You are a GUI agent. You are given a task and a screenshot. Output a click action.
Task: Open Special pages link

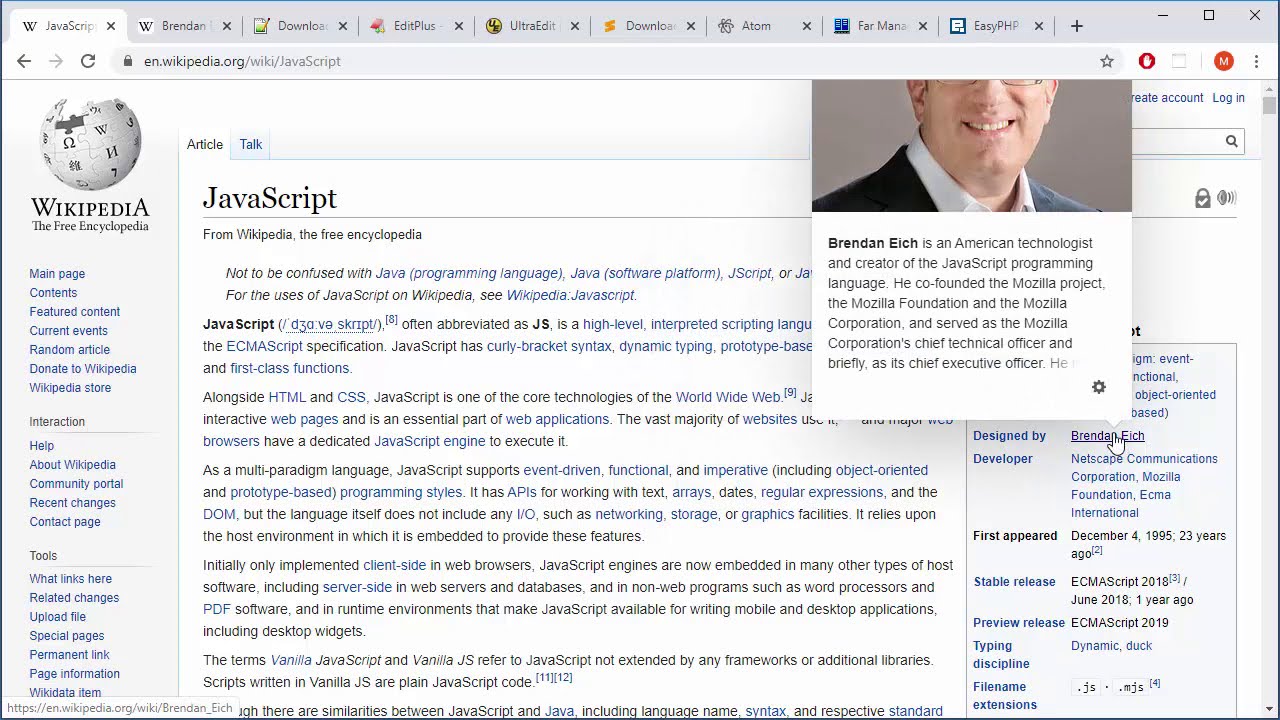pos(67,636)
